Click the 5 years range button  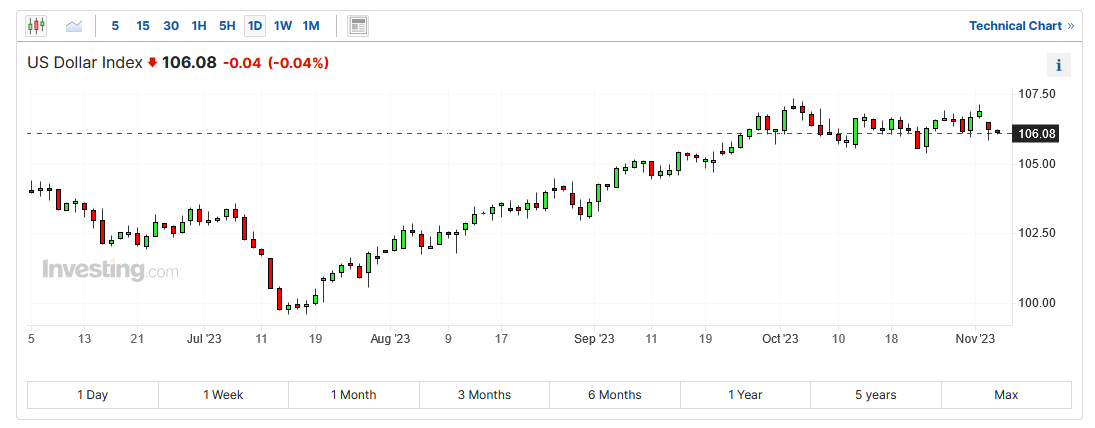pos(876,395)
